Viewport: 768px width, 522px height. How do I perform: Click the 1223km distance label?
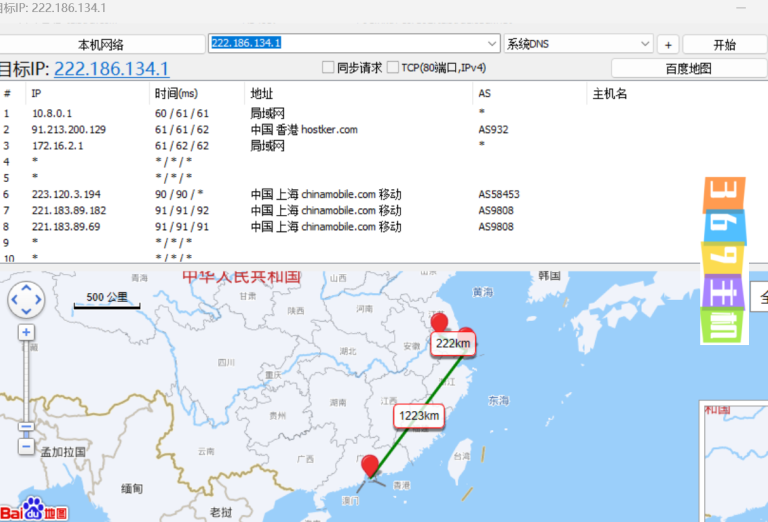pos(419,416)
